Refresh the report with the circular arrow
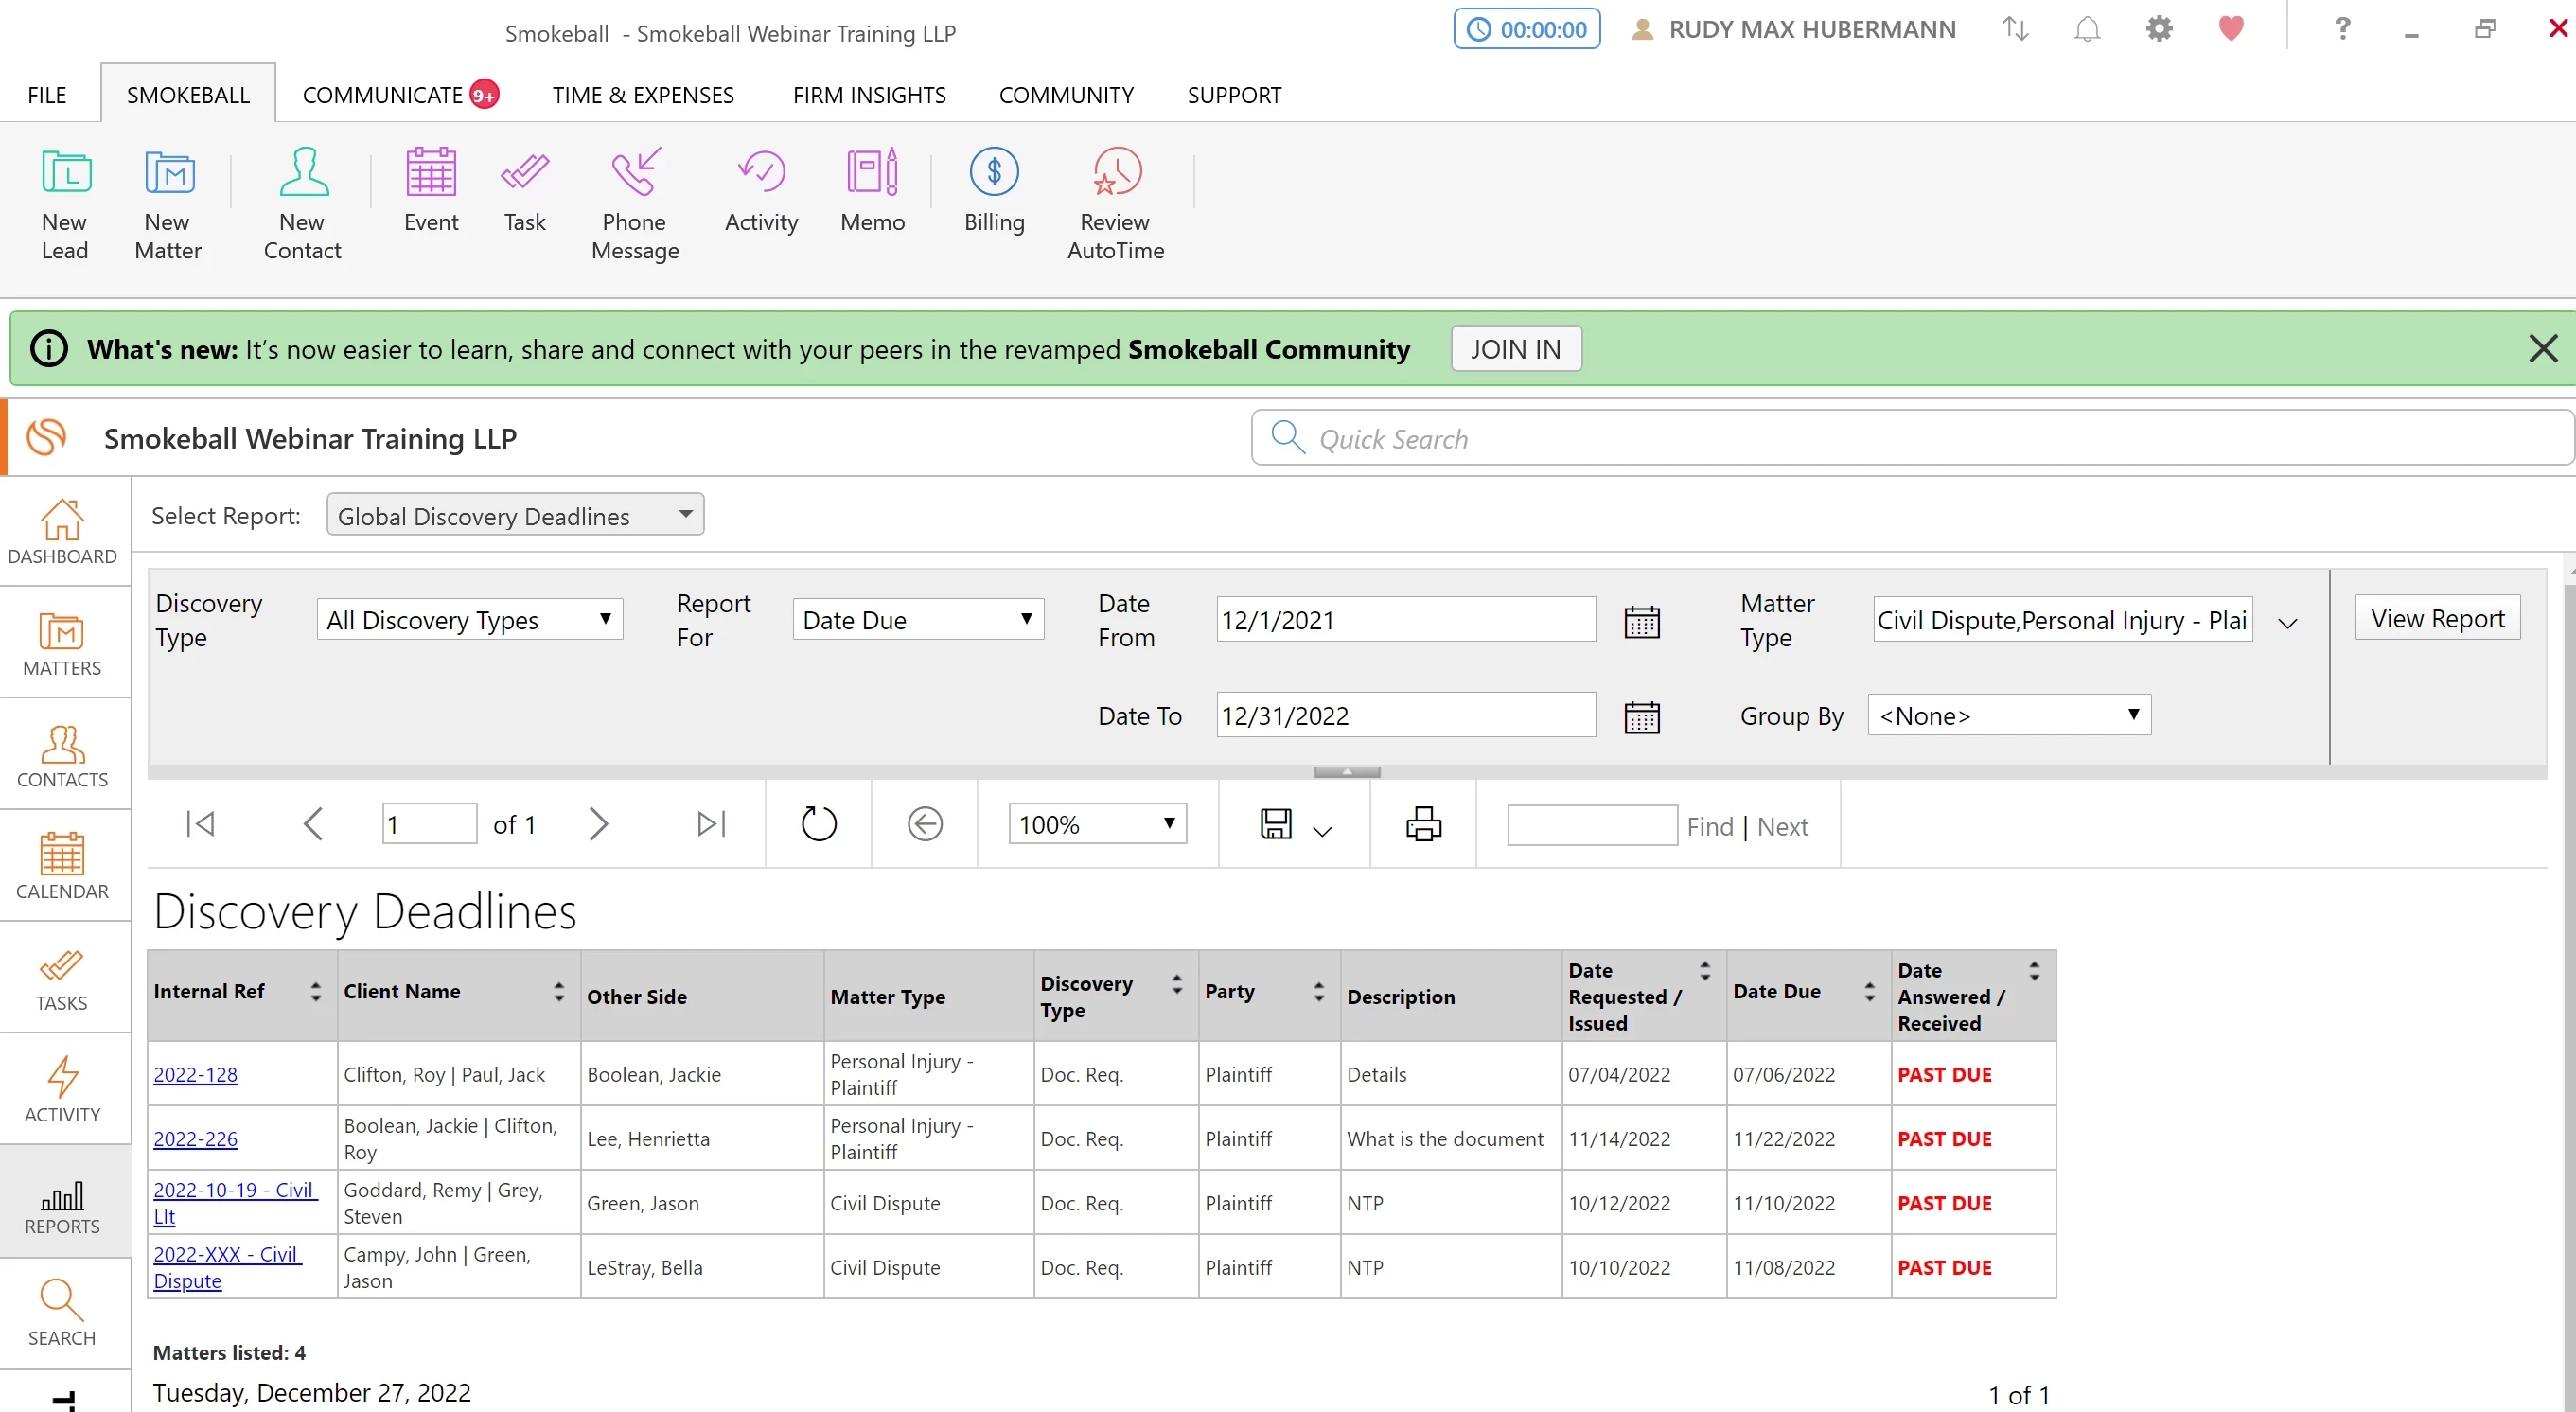 818,824
